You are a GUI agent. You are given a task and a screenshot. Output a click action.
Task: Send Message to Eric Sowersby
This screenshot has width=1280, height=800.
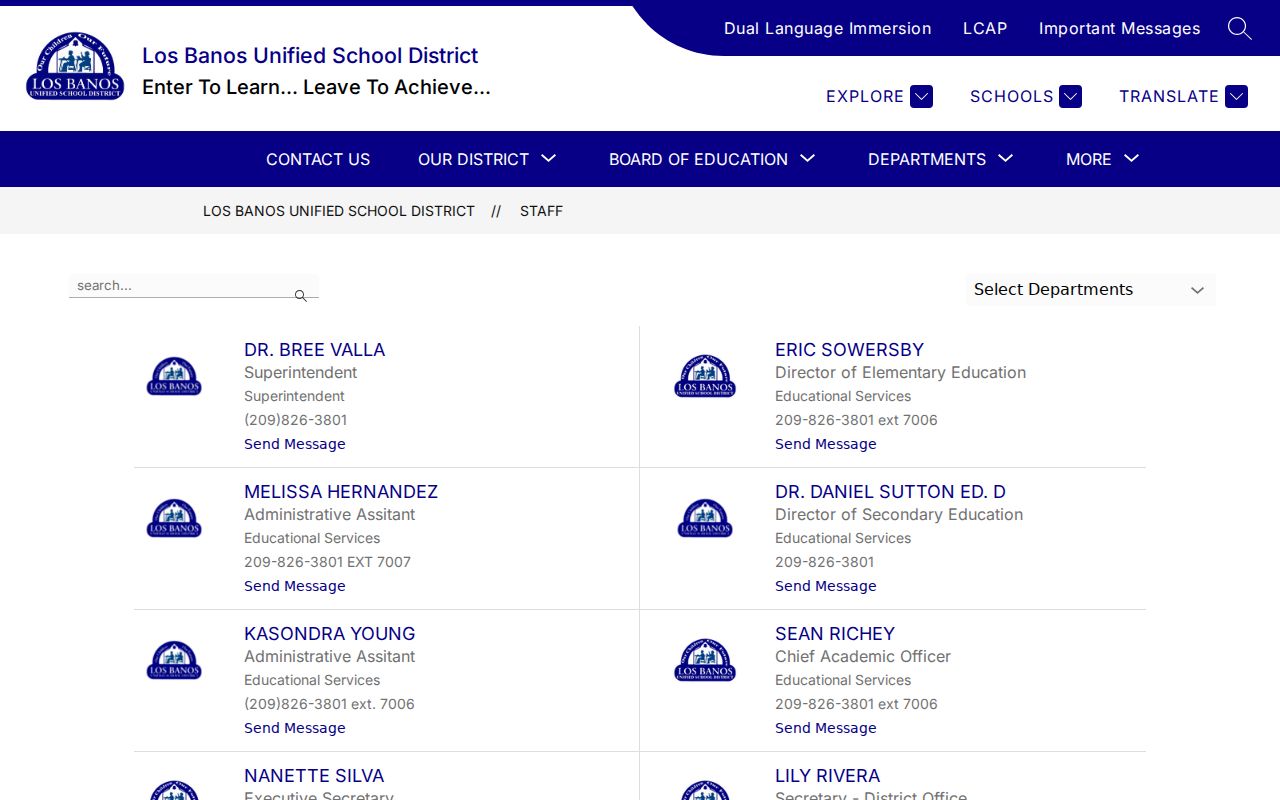826,444
